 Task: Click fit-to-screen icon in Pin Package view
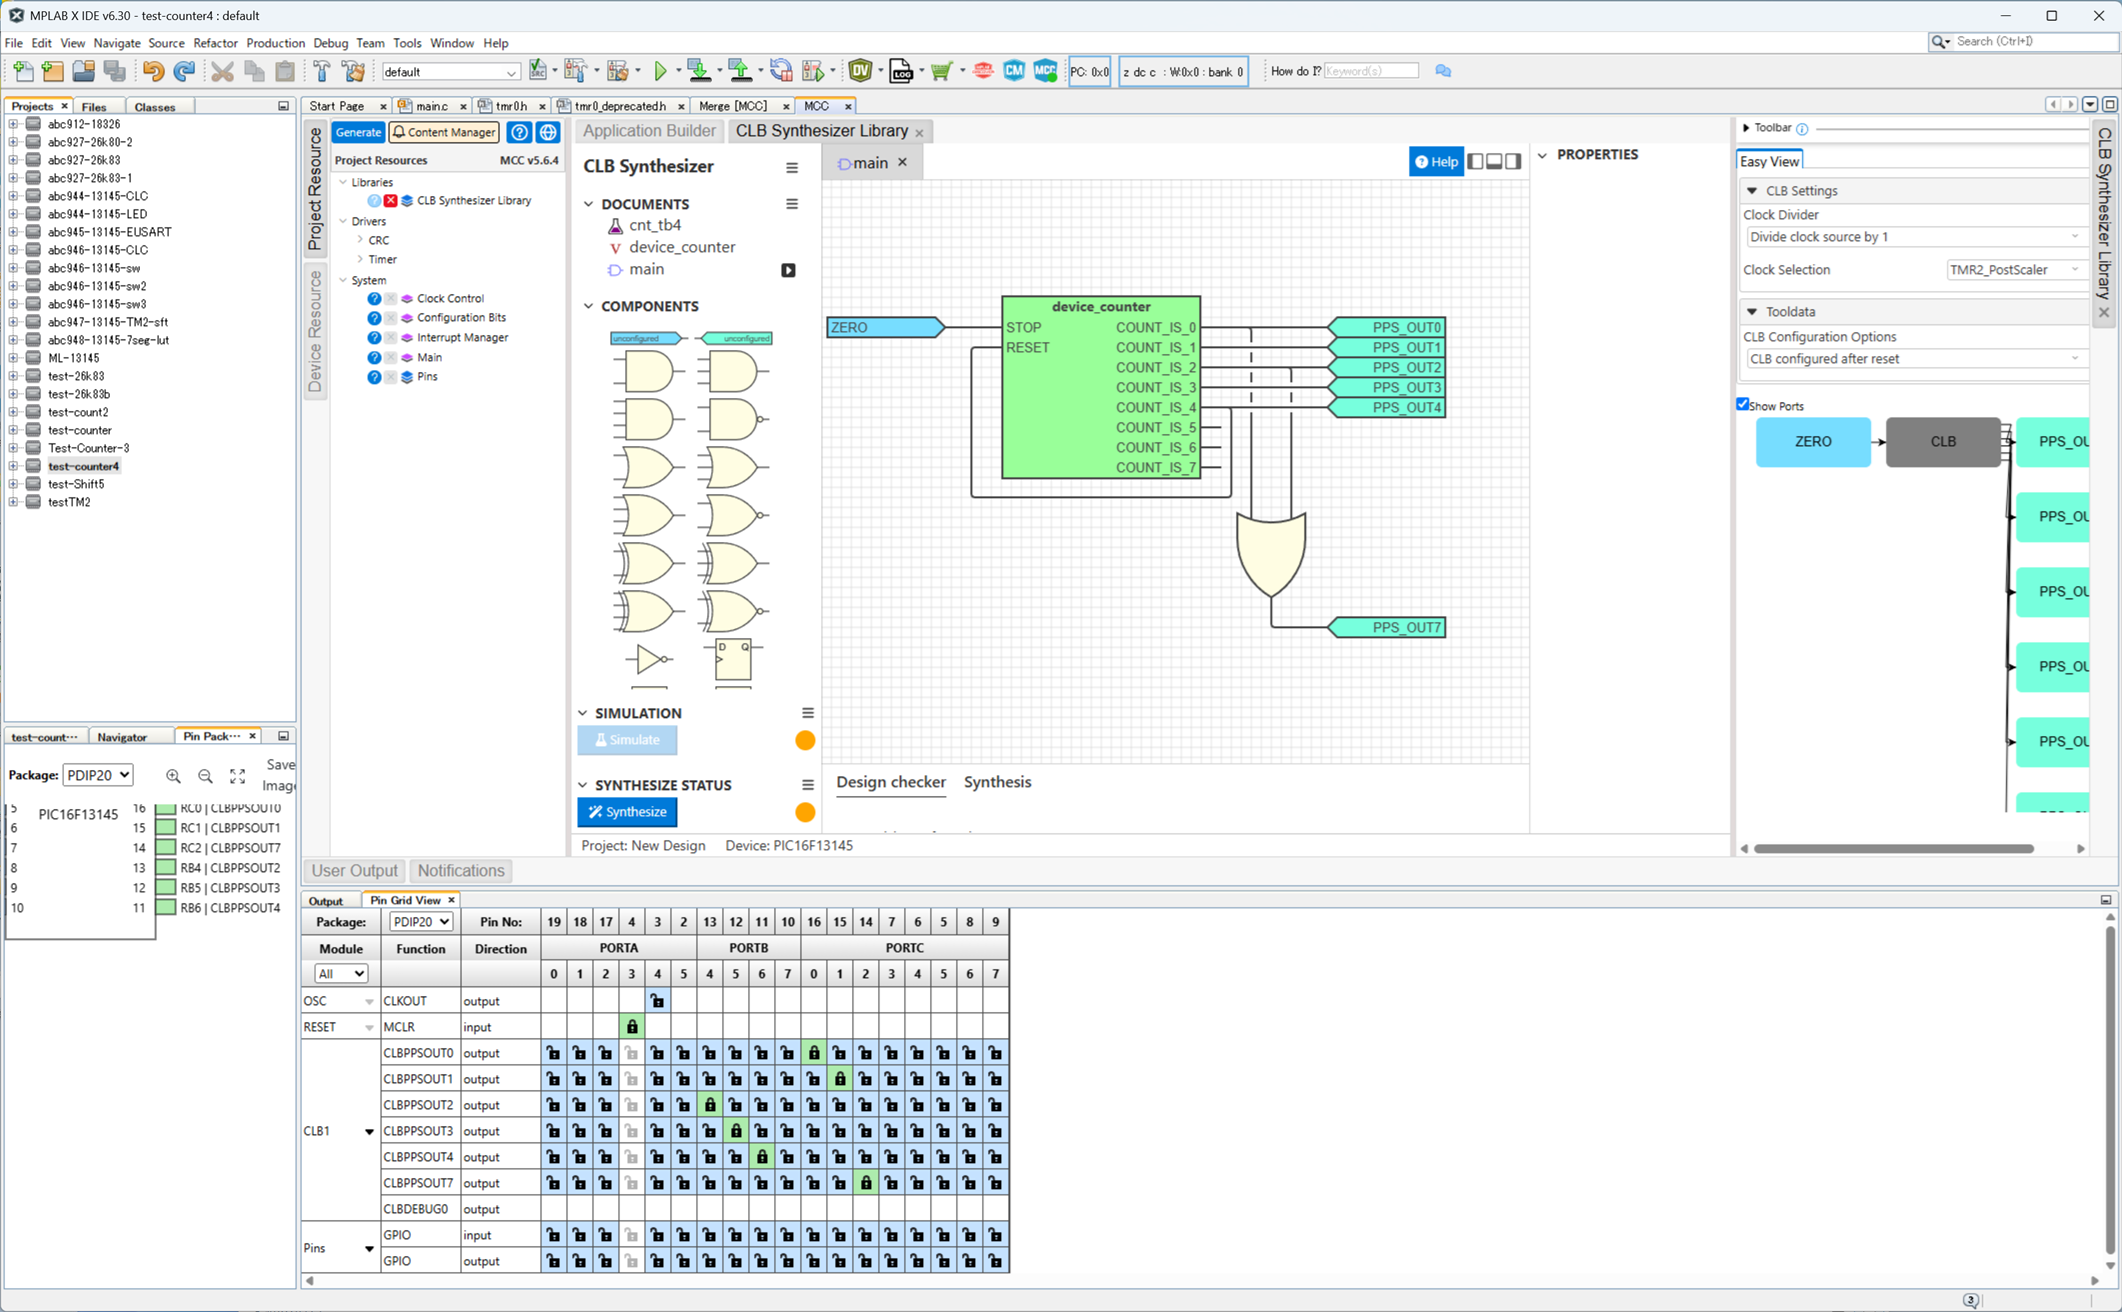click(x=237, y=776)
